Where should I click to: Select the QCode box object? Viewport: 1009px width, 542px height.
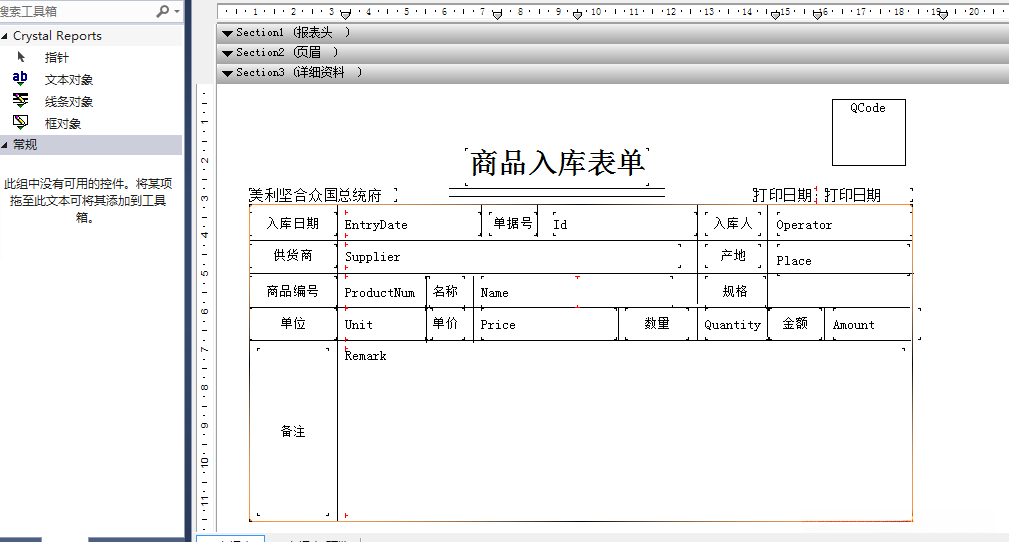pyautogui.click(x=868, y=132)
